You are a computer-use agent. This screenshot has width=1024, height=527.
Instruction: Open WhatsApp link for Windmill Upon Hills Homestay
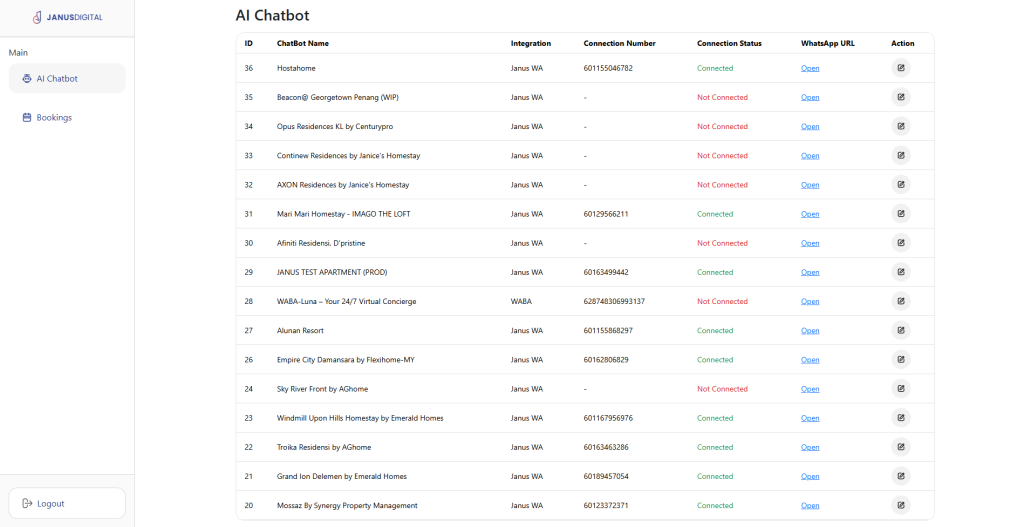click(810, 419)
